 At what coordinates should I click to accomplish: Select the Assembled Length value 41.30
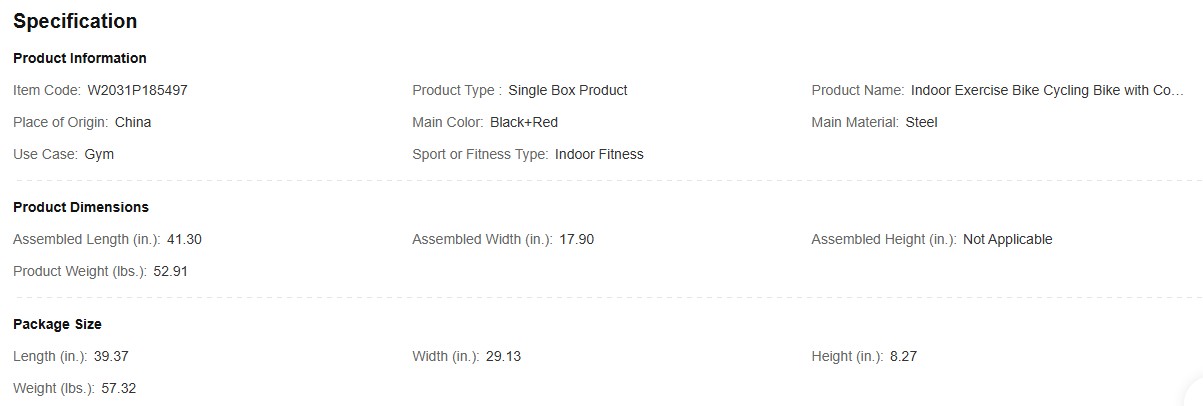click(x=184, y=239)
